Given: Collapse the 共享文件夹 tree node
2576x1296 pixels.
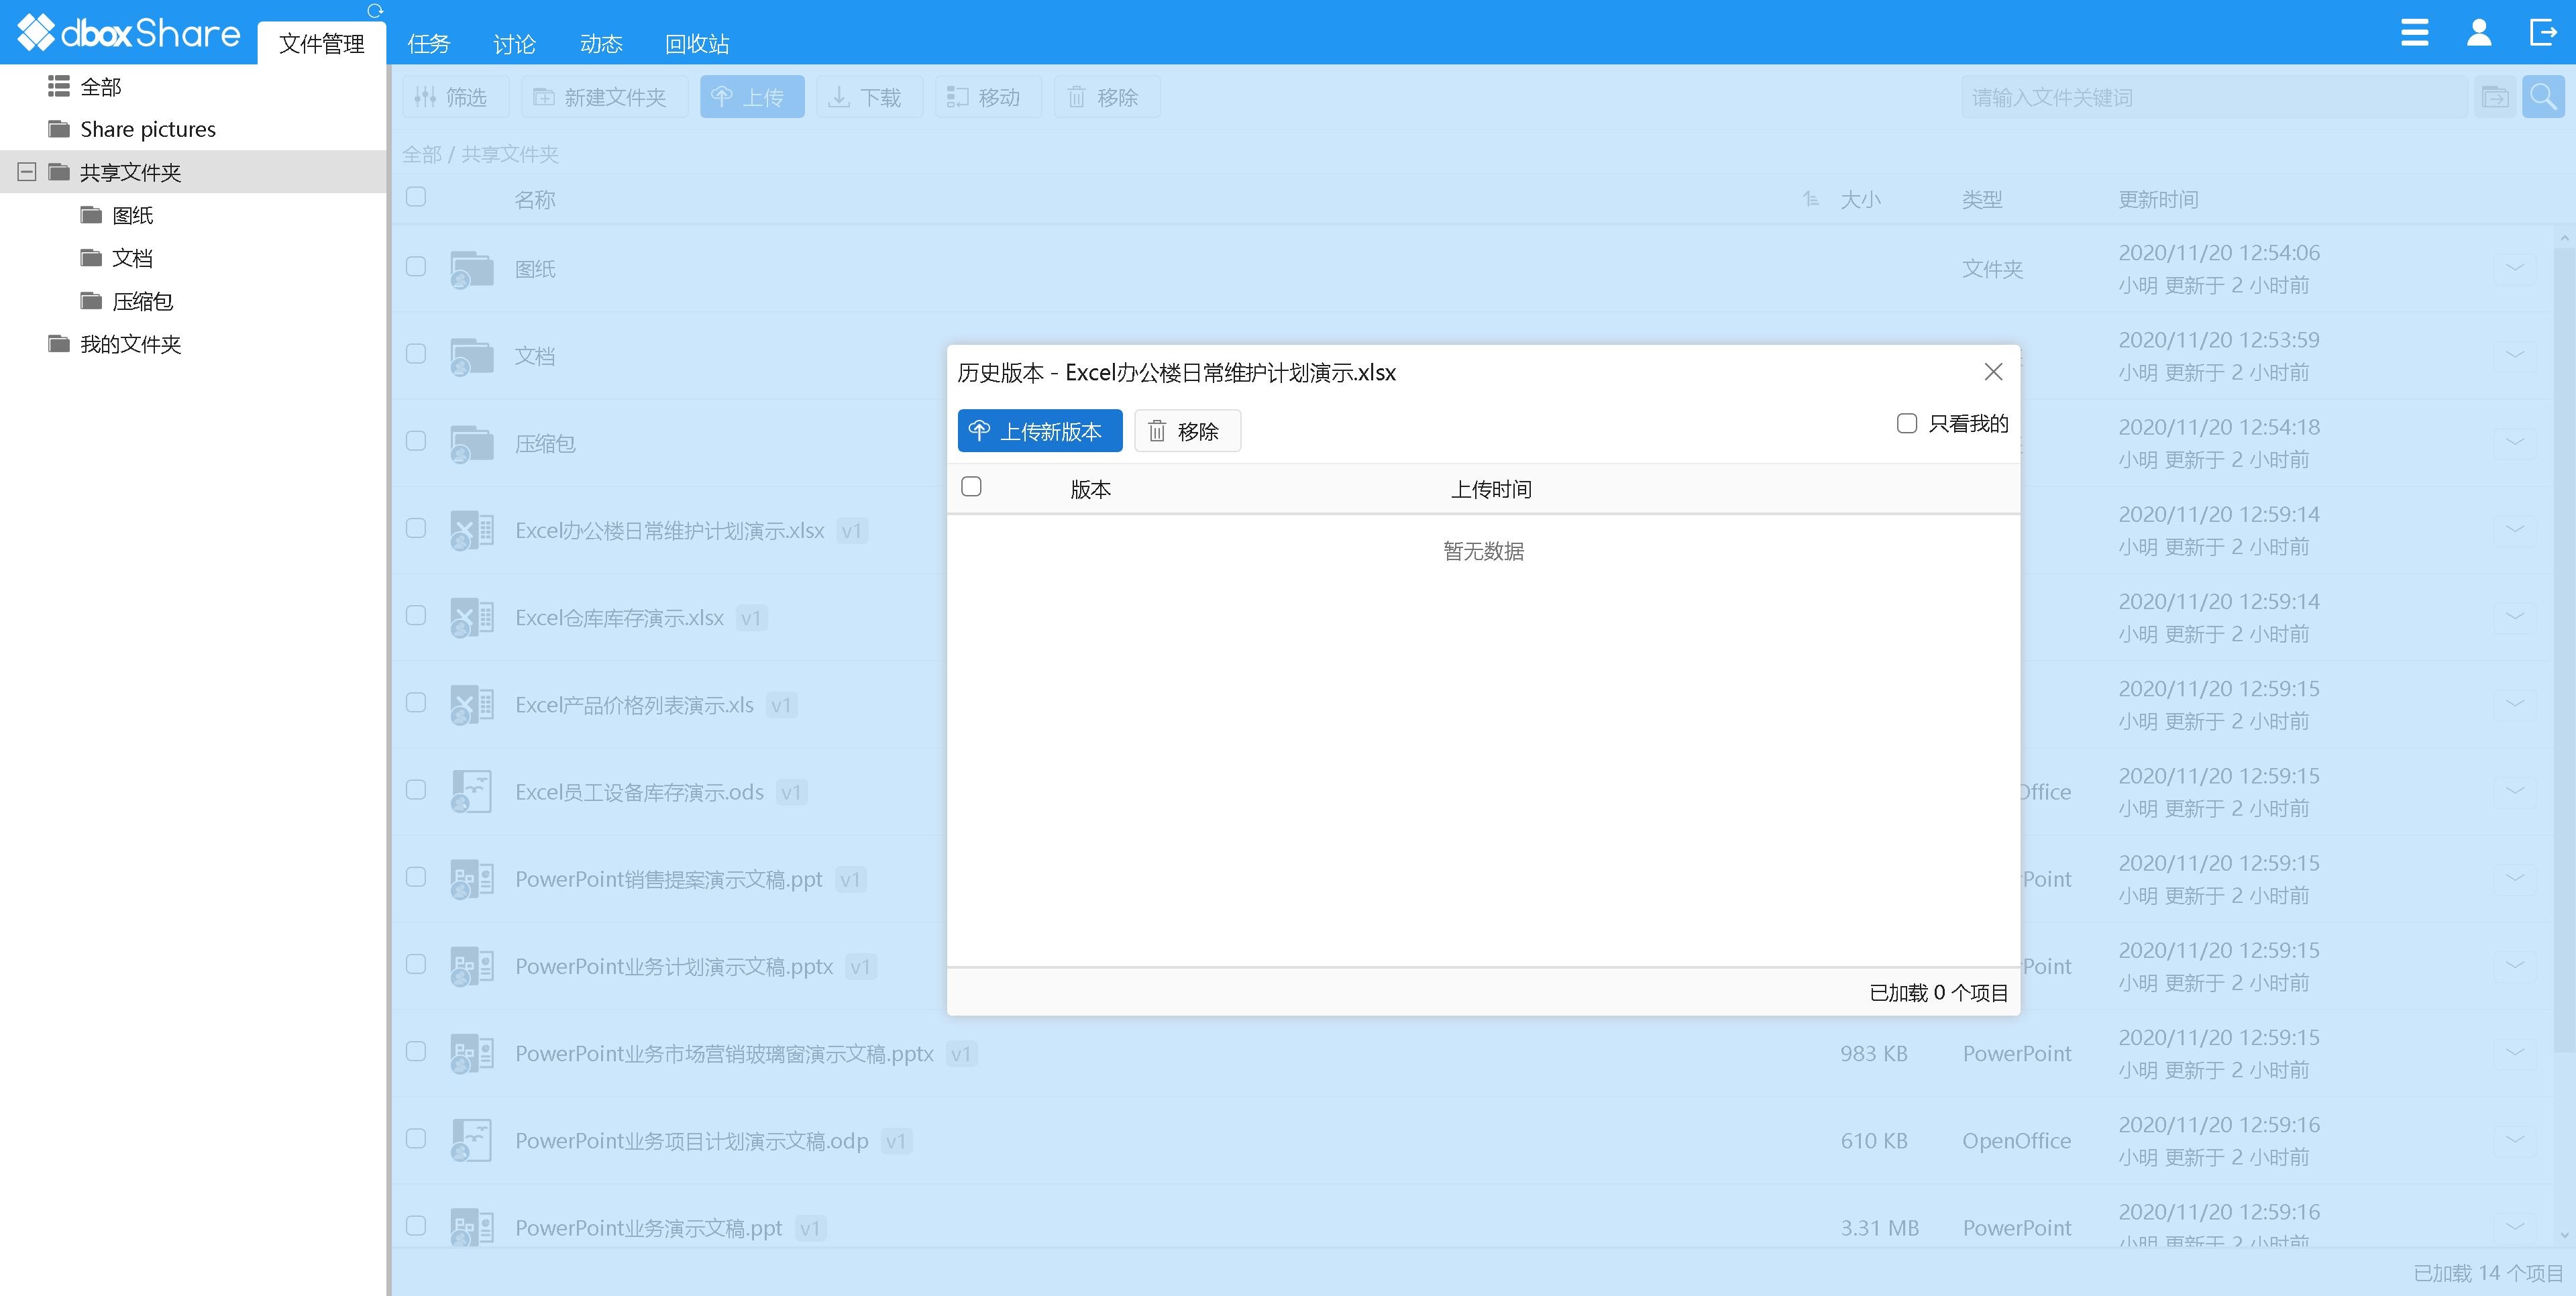Looking at the screenshot, I should [x=27, y=172].
